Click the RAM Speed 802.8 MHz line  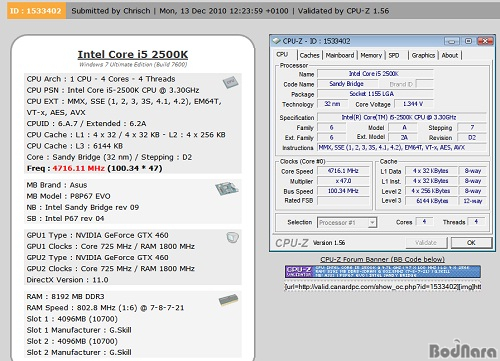pos(105,308)
